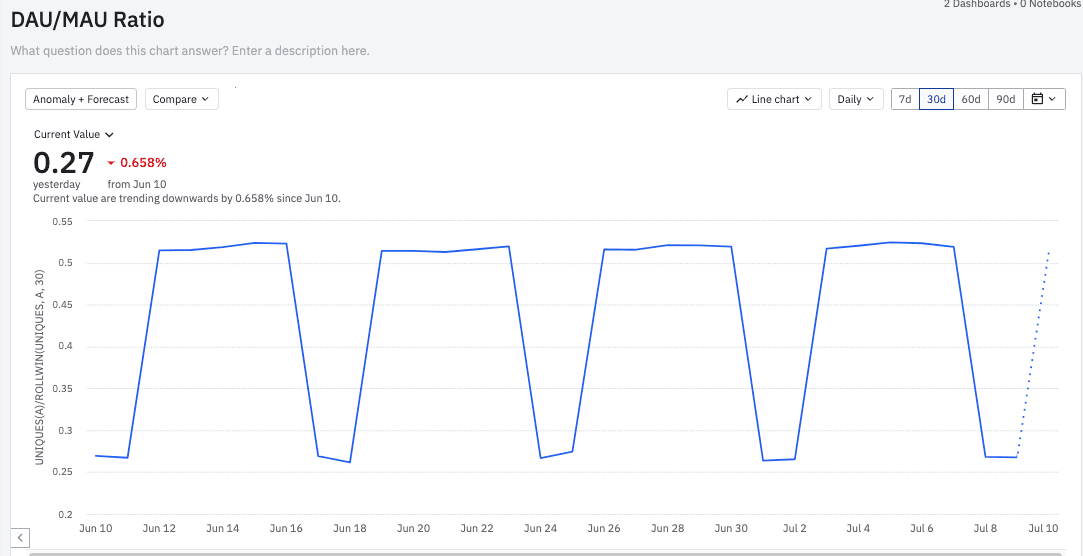1083x556 pixels.
Task: Click the DAU/MAU Ratio chart title
Action: point(88,20)
